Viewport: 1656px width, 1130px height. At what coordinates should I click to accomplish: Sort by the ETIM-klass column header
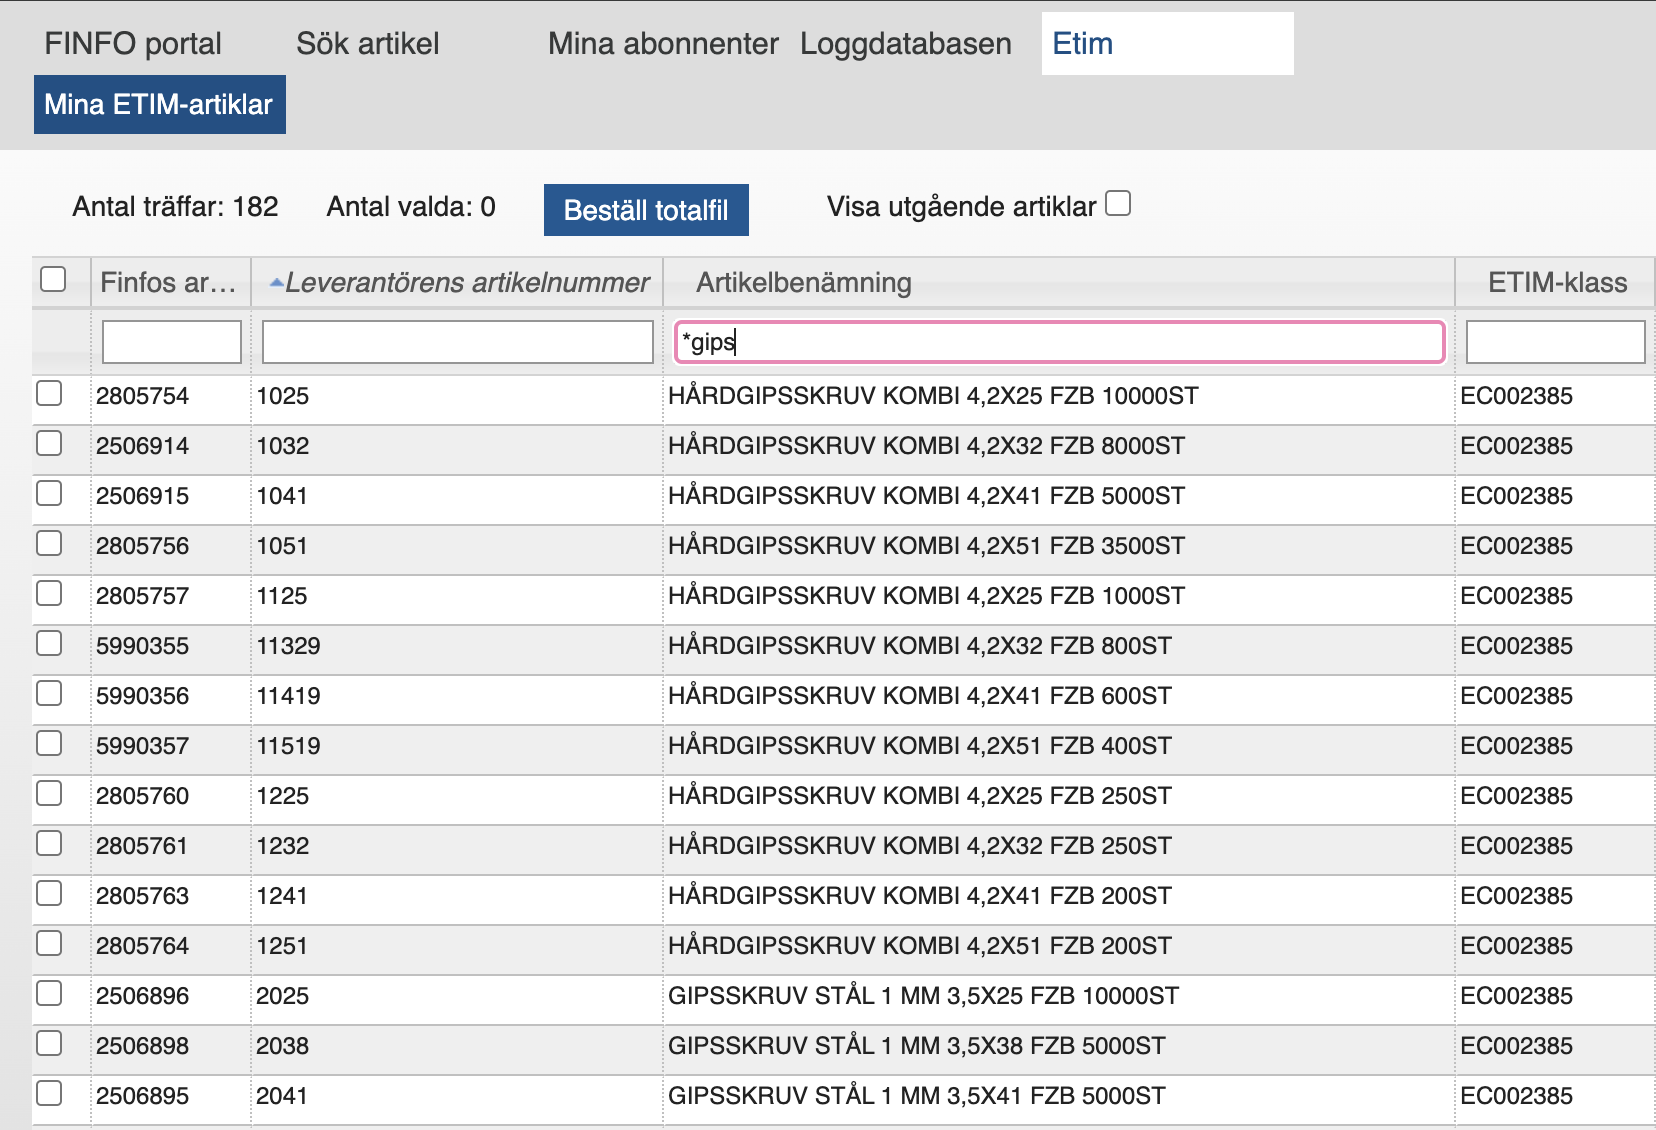[x=1556, y=283]
